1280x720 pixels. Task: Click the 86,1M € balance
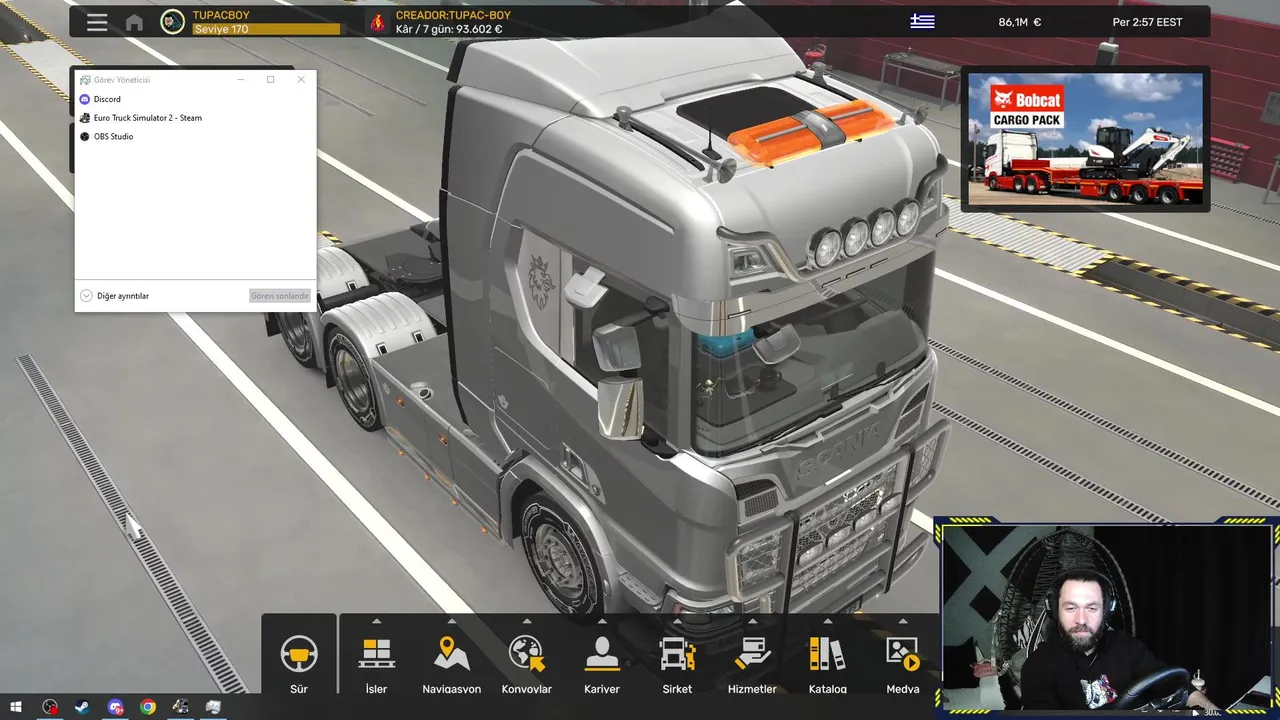pos(1019,22)
